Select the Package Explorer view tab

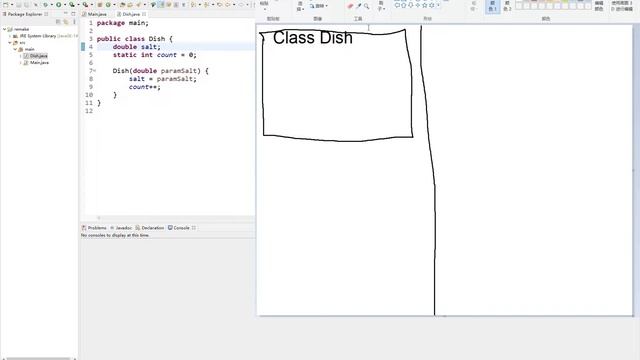pyautogui.click(x=25, y=14)
